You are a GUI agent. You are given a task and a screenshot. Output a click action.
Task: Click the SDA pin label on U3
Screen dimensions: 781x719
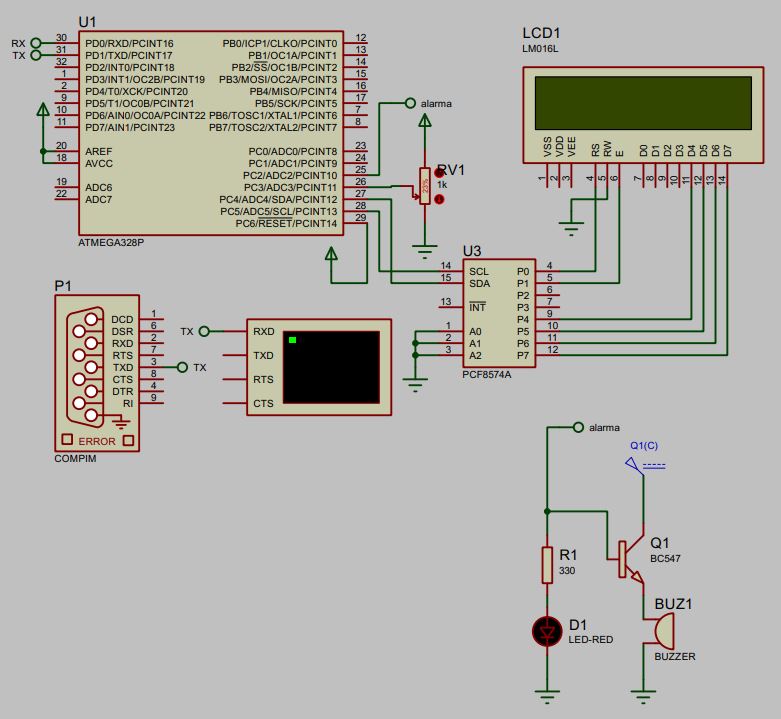point(479,283)
